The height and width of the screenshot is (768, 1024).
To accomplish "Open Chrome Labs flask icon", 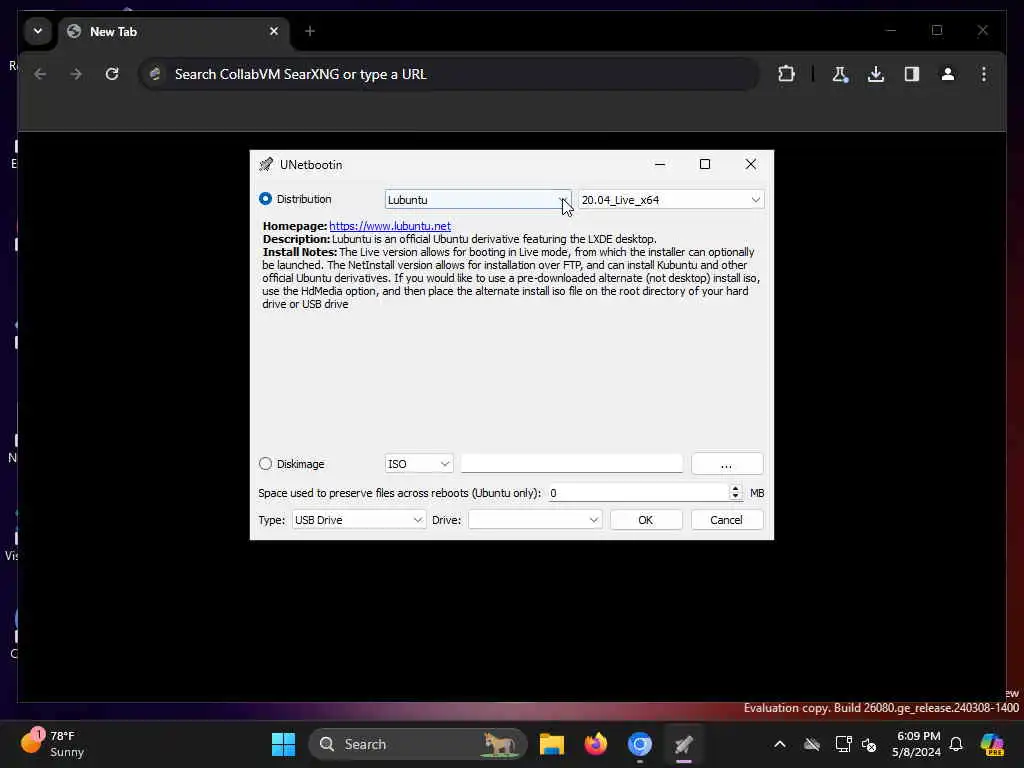I will tap(840, 74).
